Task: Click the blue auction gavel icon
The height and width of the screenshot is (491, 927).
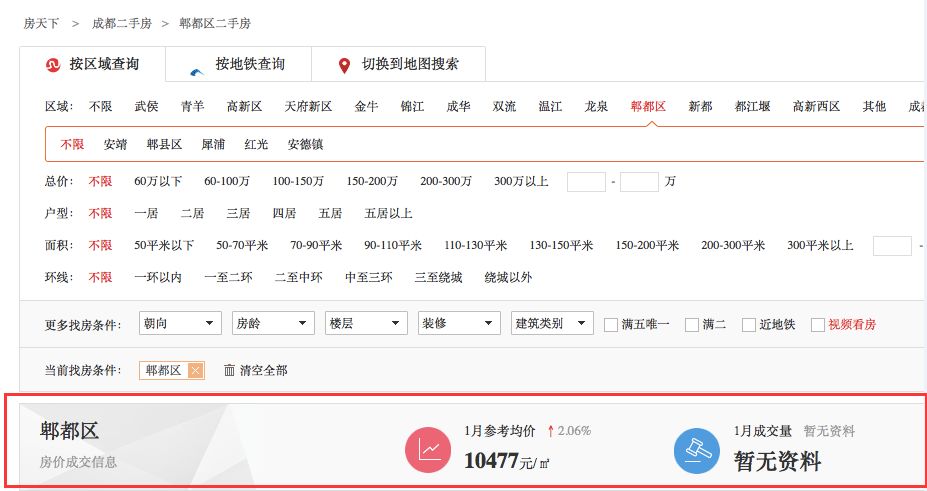Action: (x=697, y=450)
